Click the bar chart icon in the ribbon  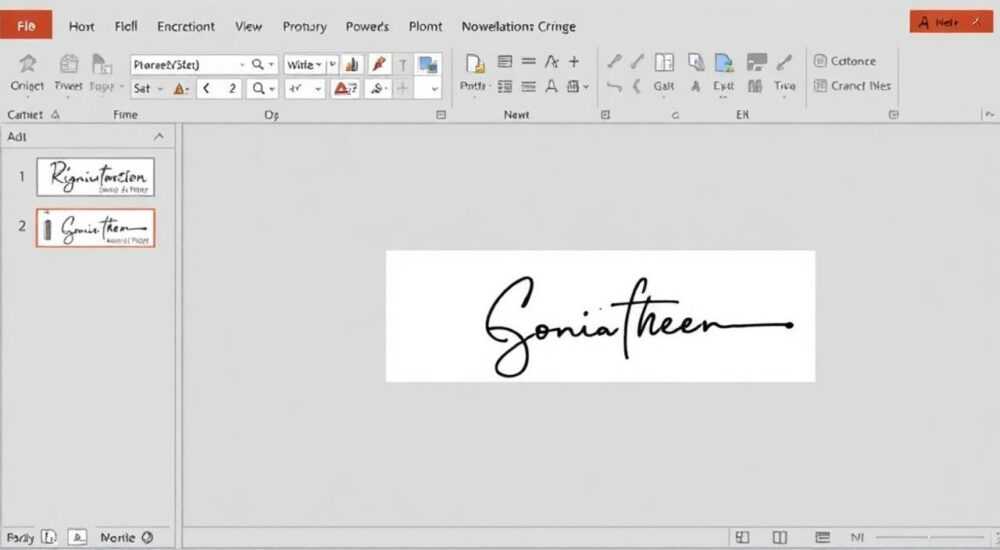point(351,64)
